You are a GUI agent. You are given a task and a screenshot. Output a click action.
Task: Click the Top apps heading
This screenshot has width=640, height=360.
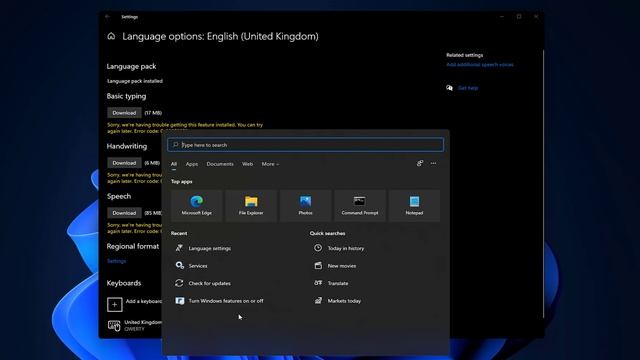point(182,182)
